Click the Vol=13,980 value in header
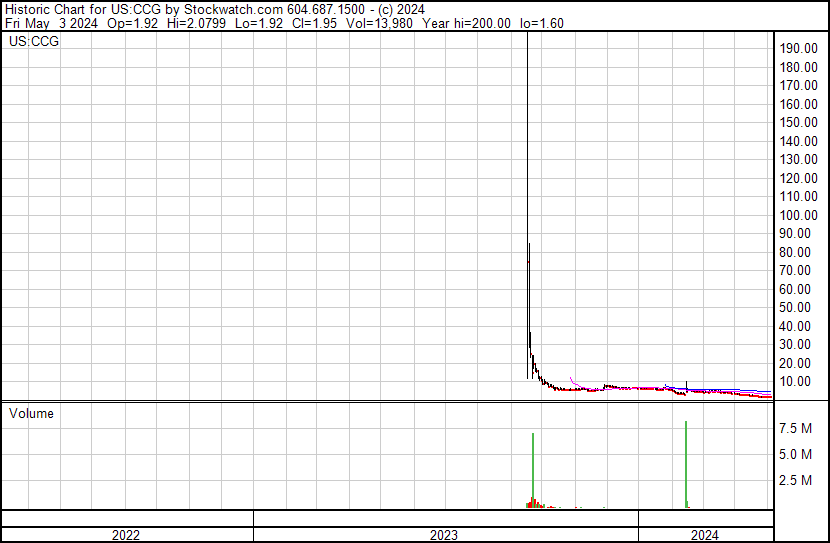 [x=379, y=23]
